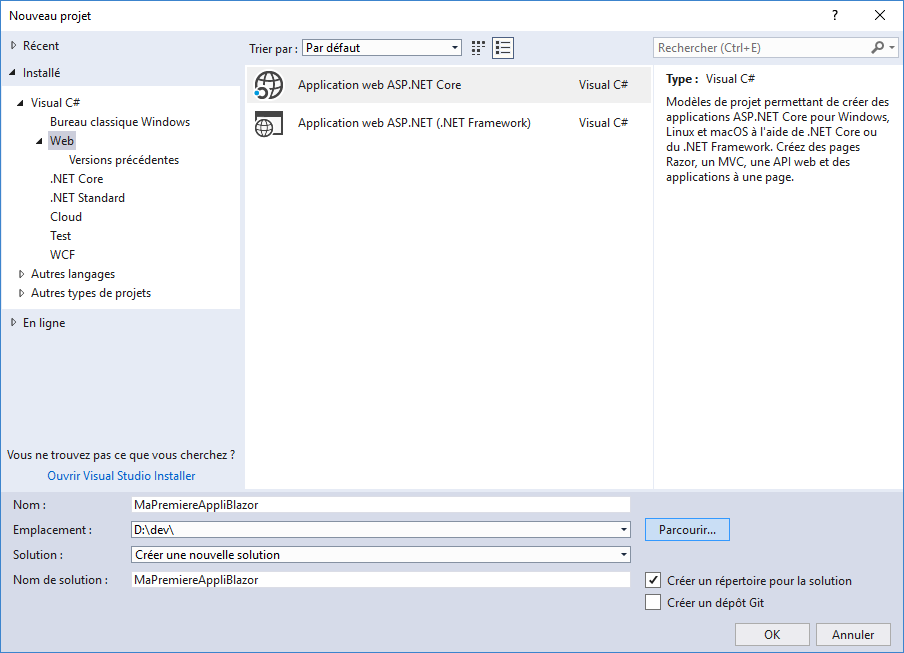Switch to medium icons list view

(503, 48)
